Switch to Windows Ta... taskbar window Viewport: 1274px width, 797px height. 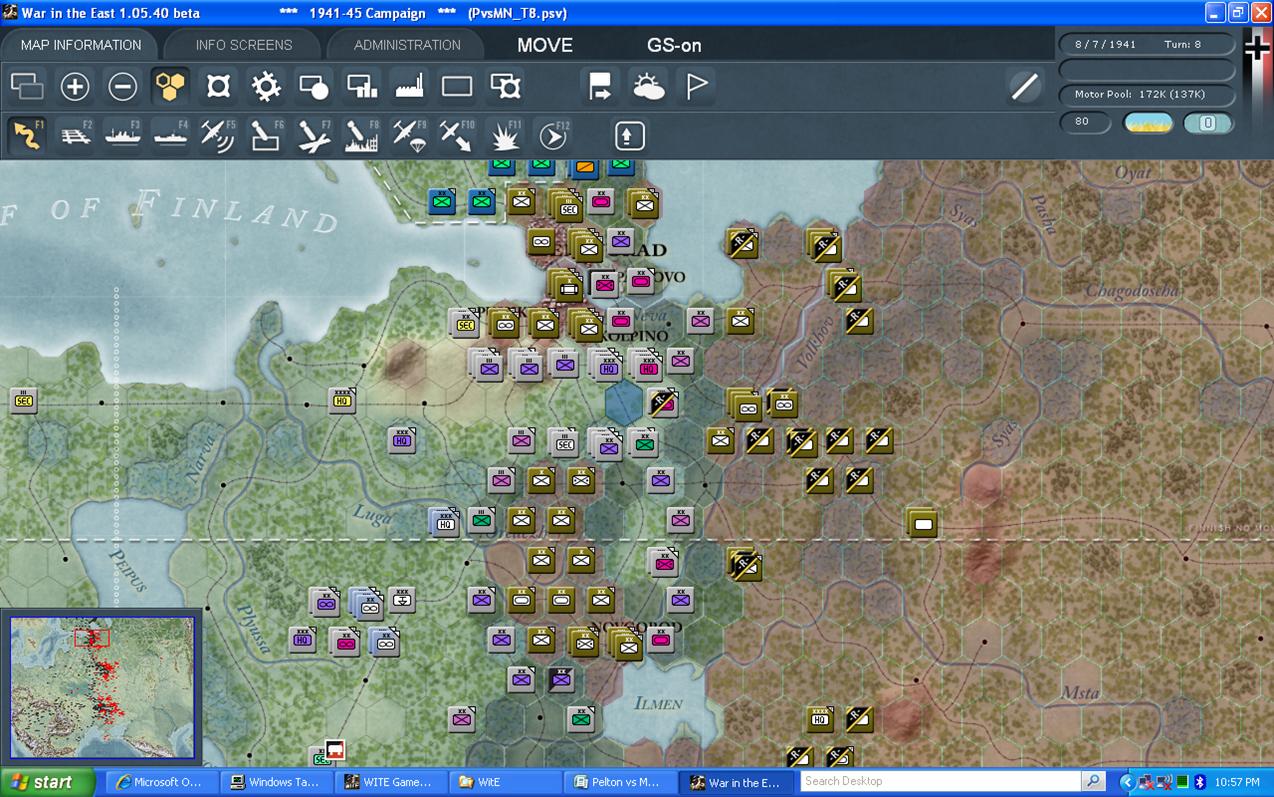[x=275, y=782]
